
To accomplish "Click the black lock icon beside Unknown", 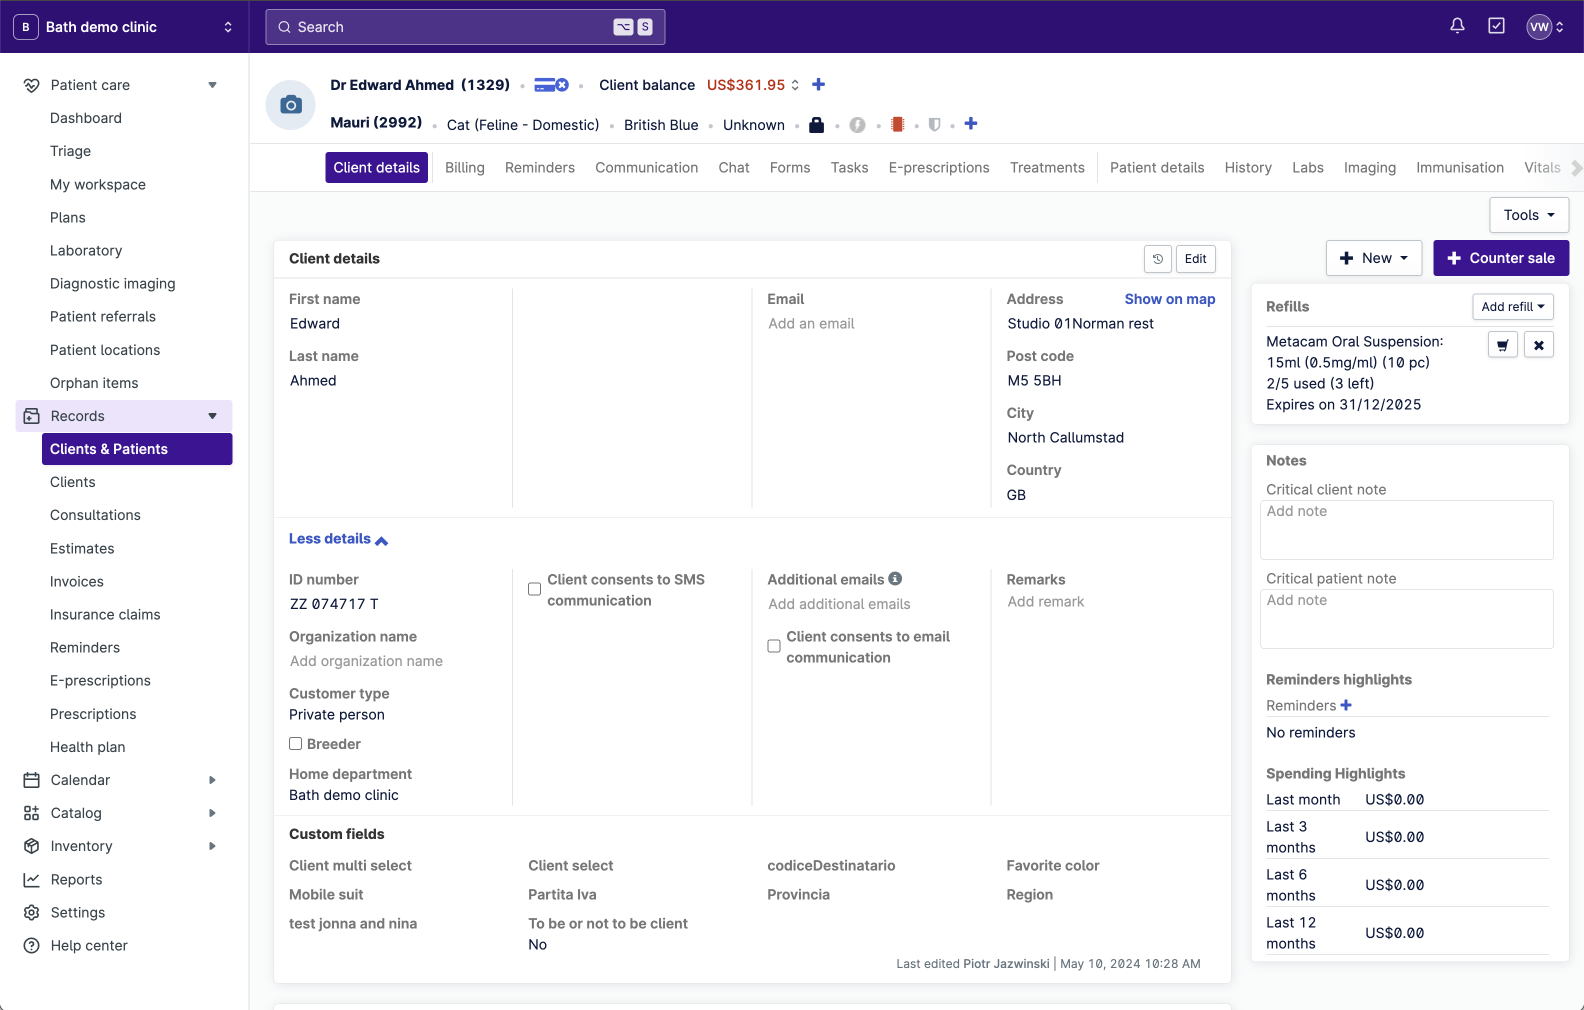I will tap(816, 125).
